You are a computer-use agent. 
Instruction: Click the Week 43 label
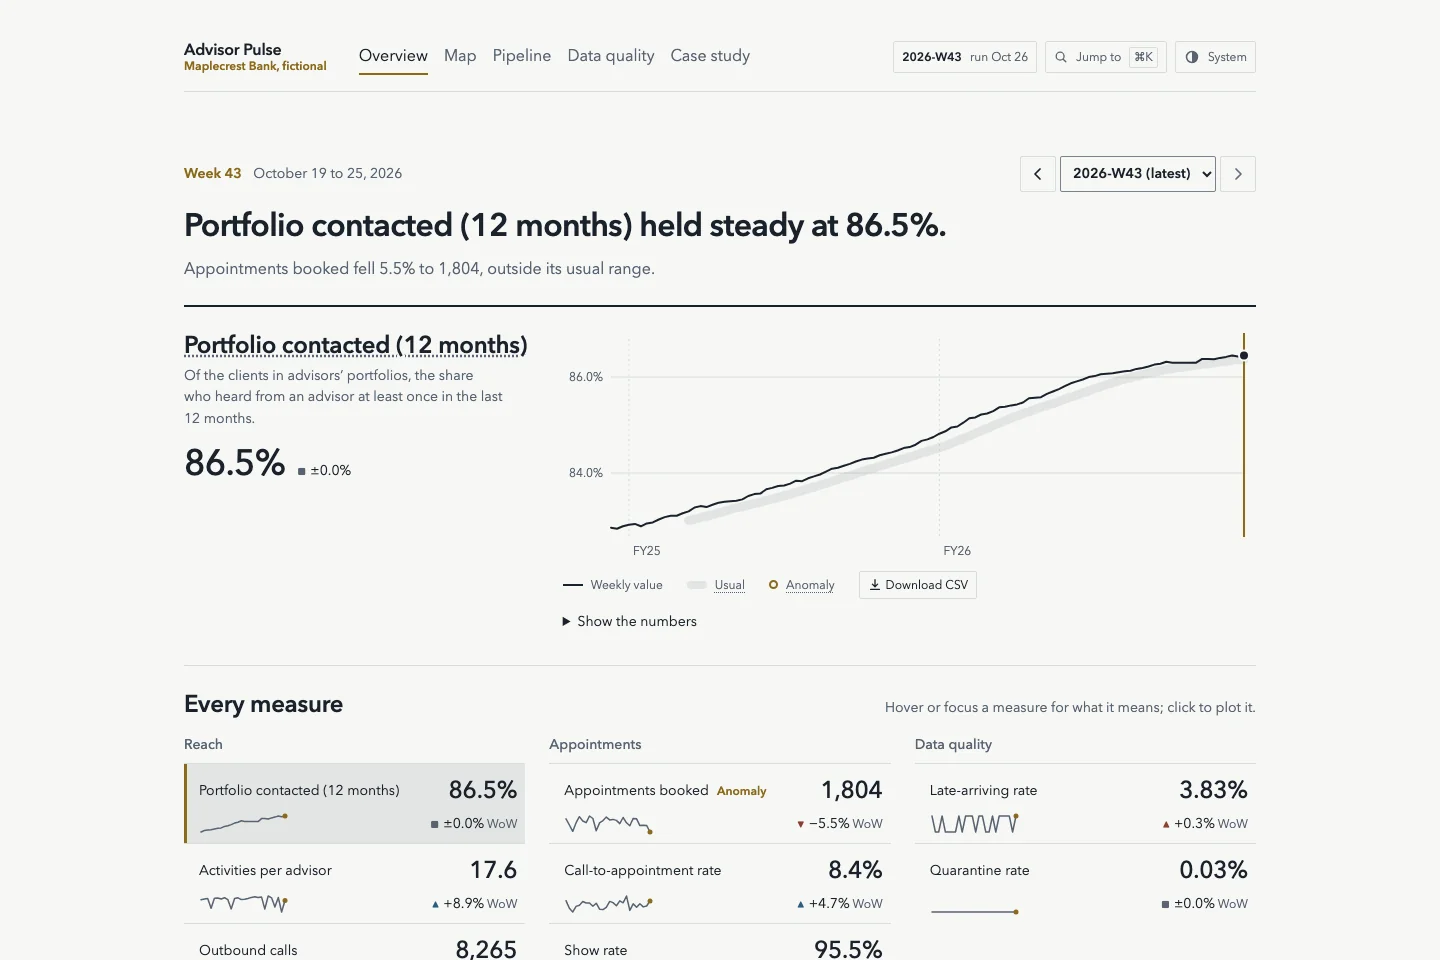pyautogui.click(x=213, y=173)
